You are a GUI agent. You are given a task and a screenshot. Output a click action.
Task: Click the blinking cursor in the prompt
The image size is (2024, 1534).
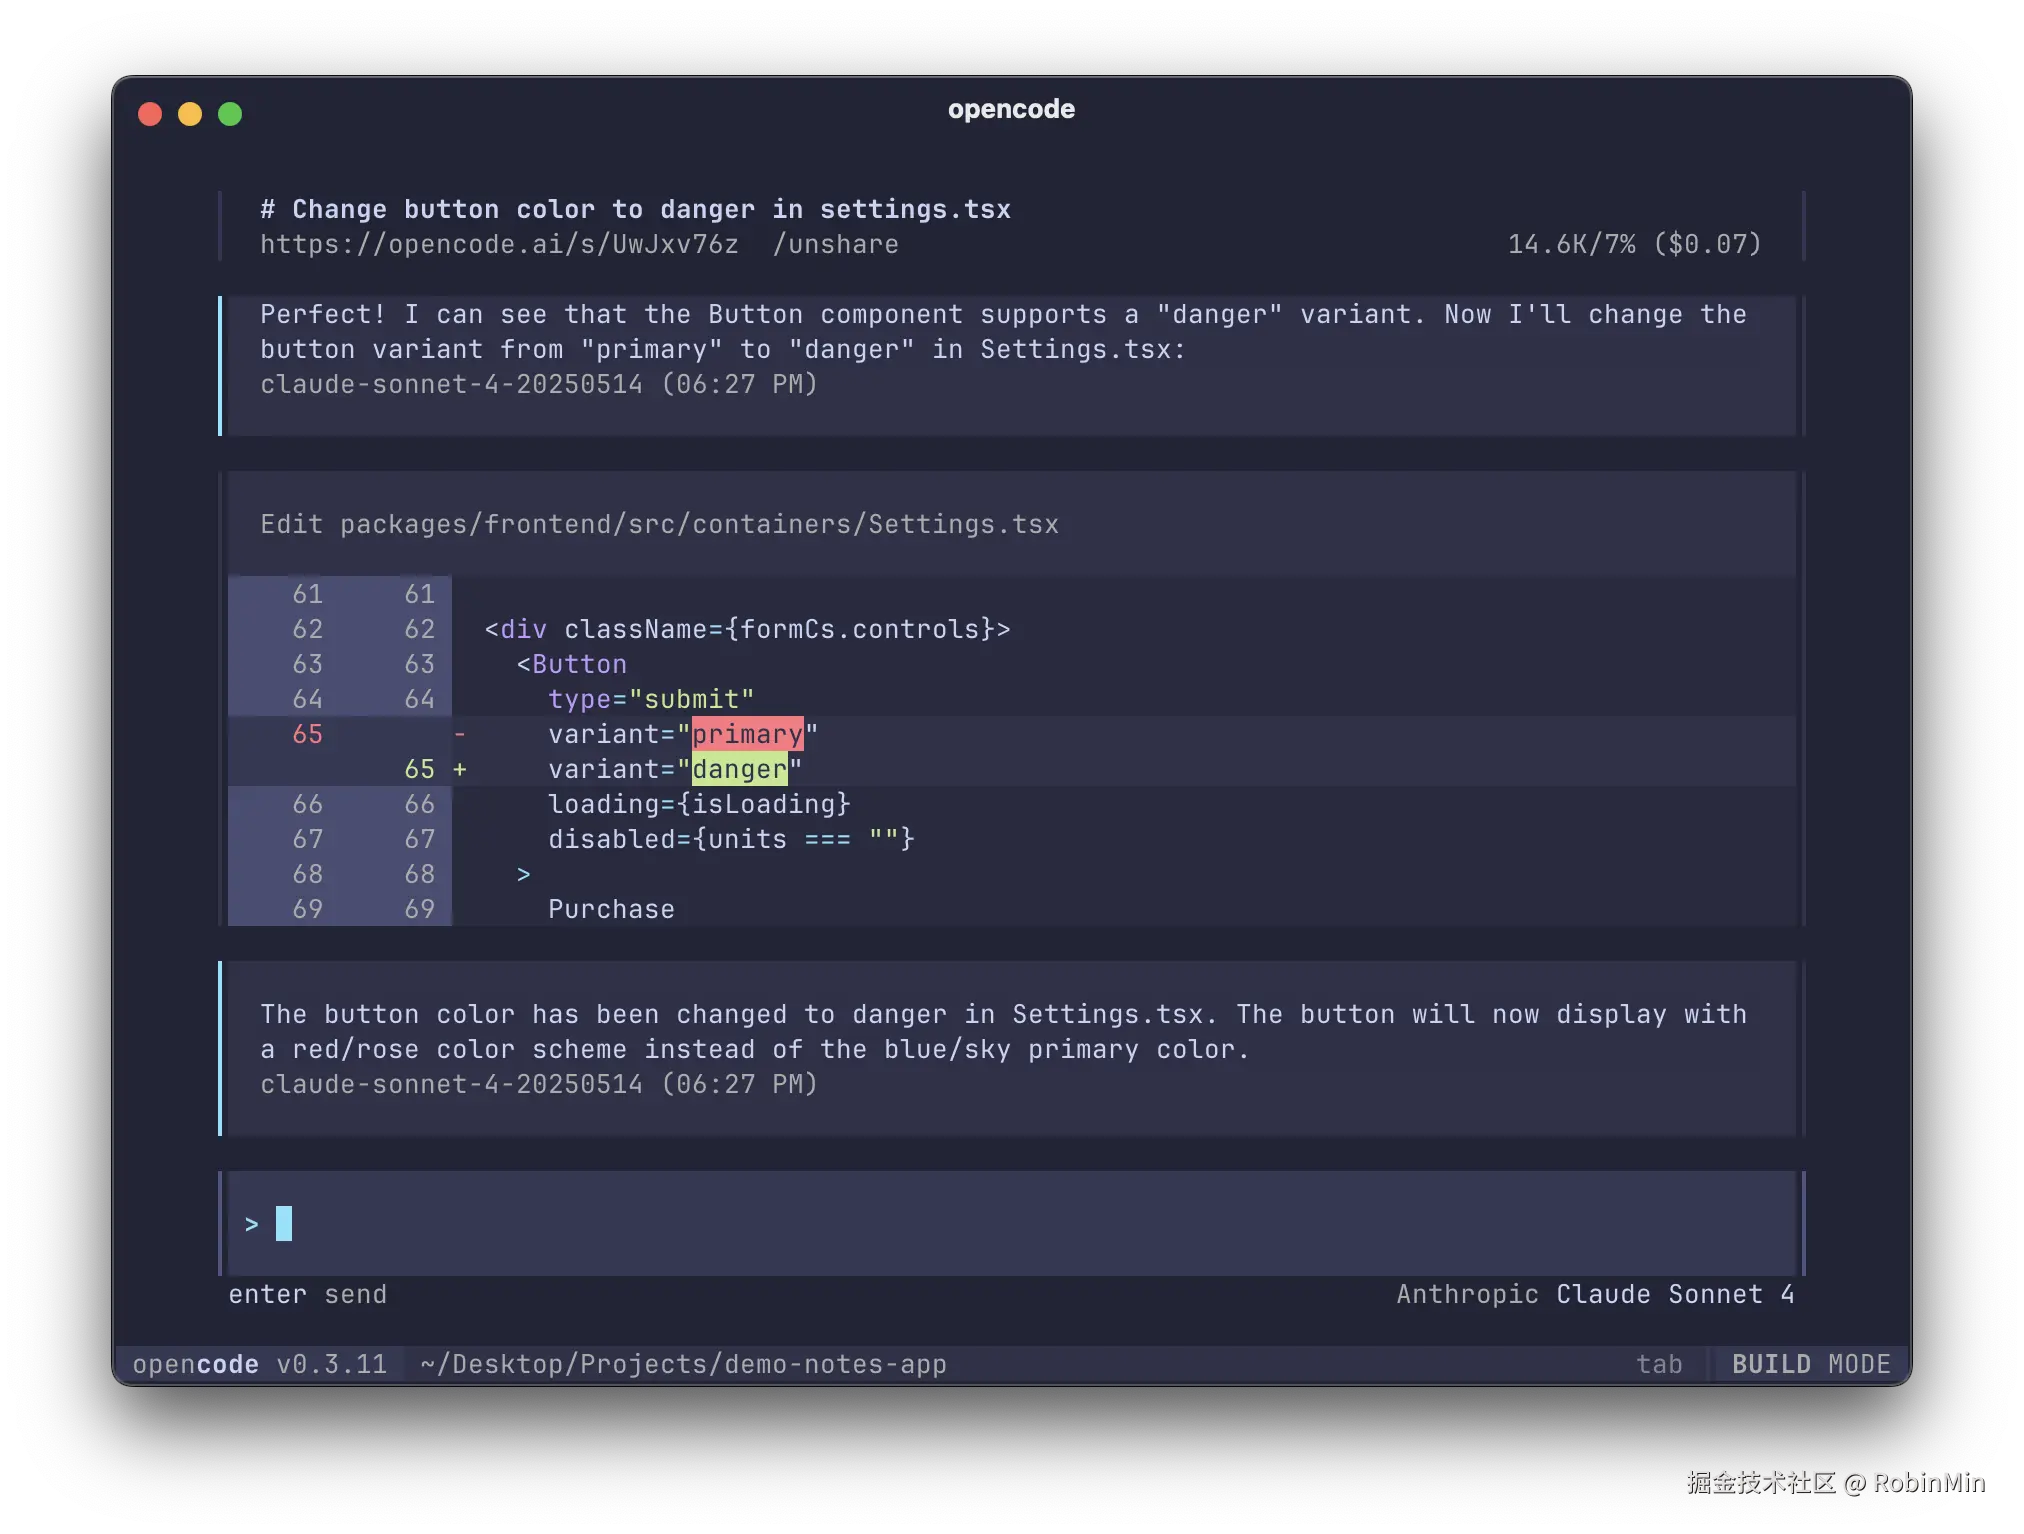tap(285, 1222)
